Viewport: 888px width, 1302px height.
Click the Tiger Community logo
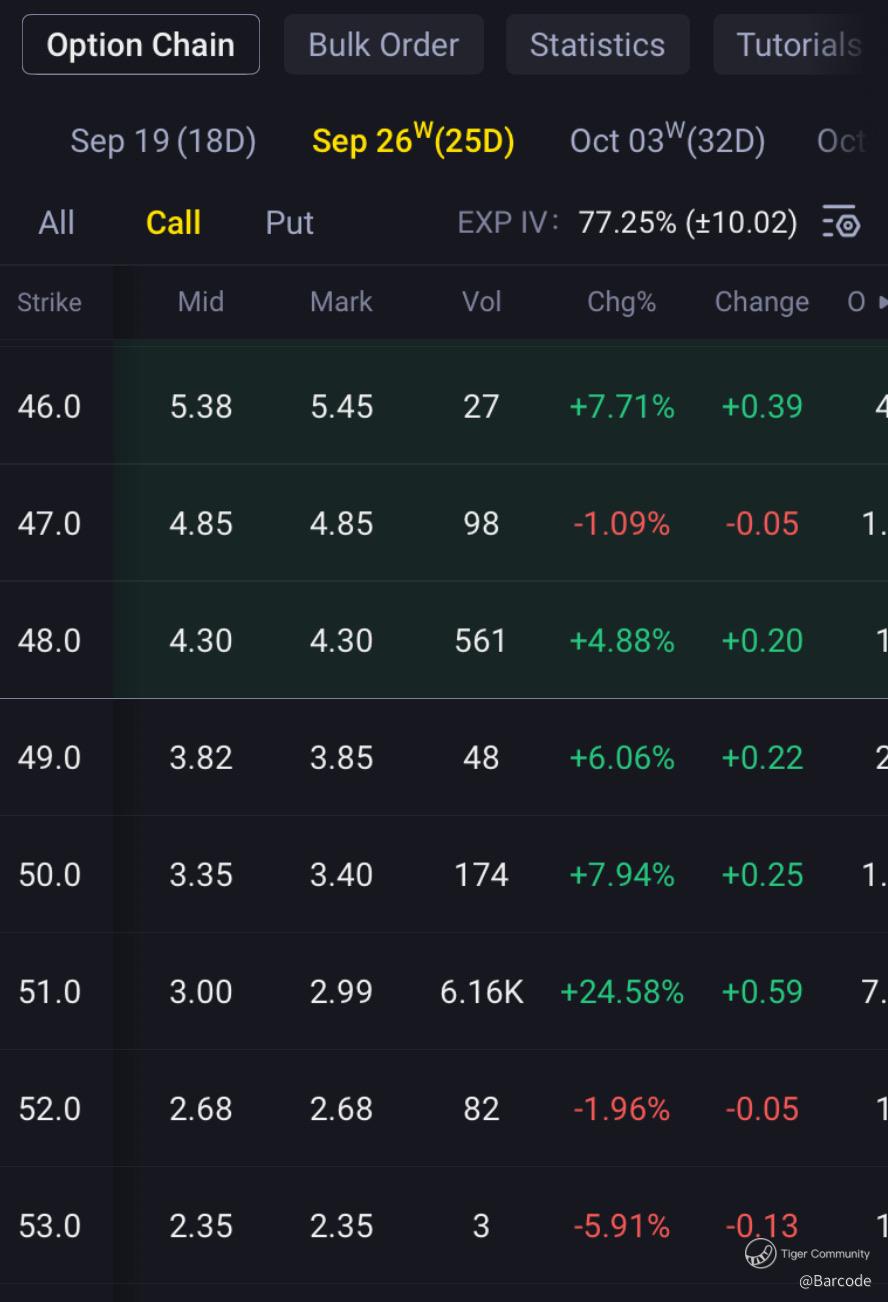click(761, 1253)
